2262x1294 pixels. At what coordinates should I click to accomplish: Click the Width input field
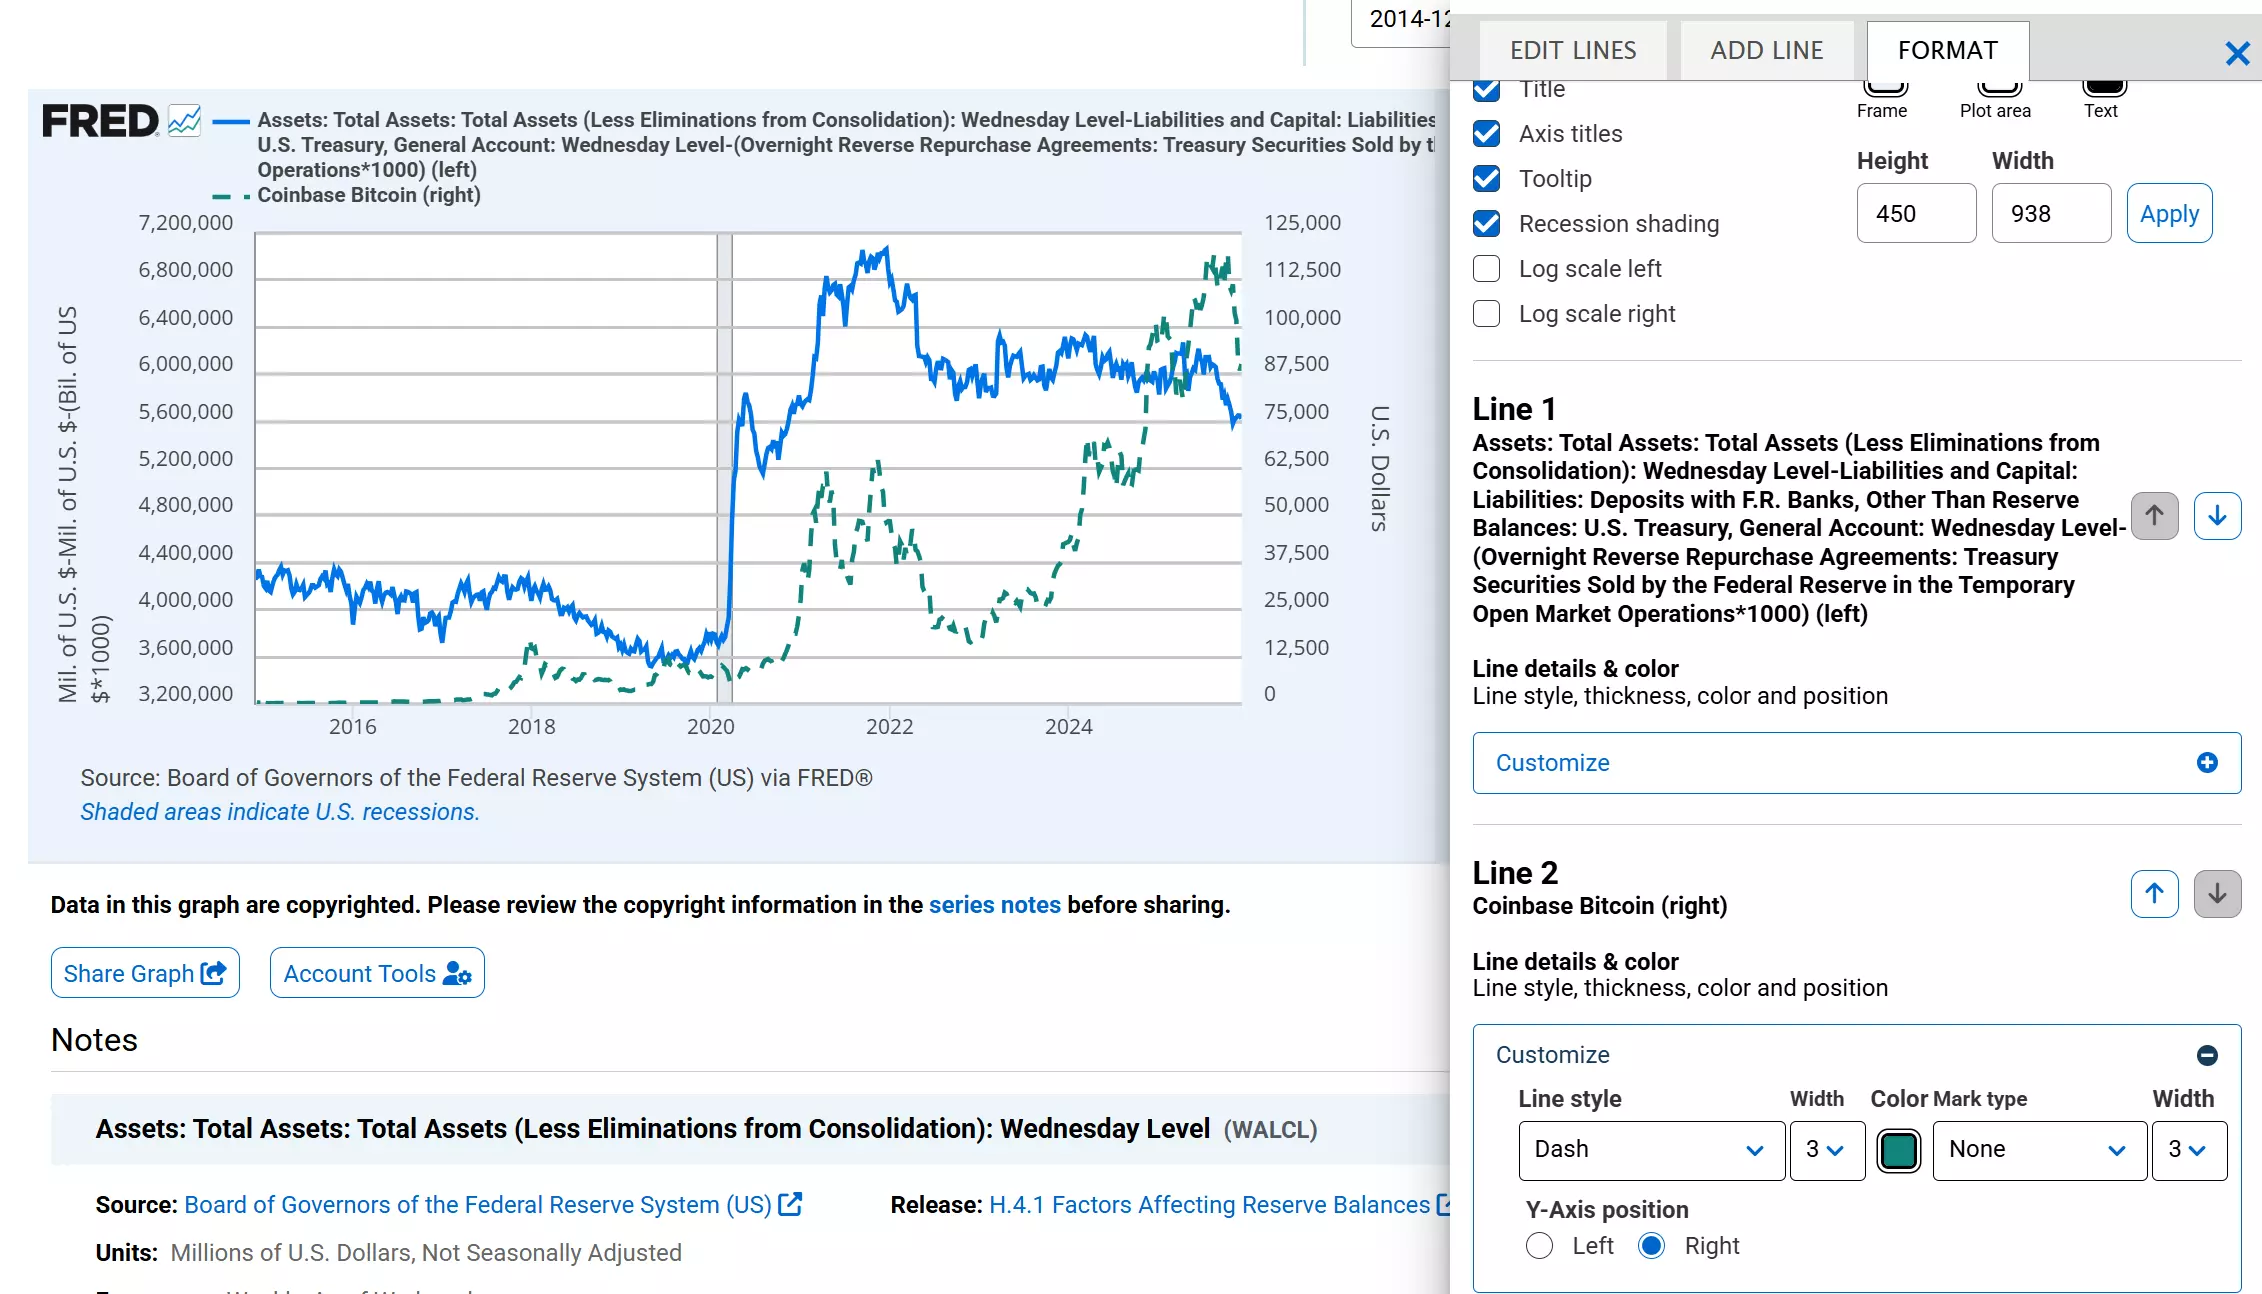(x=2051, y=214)
